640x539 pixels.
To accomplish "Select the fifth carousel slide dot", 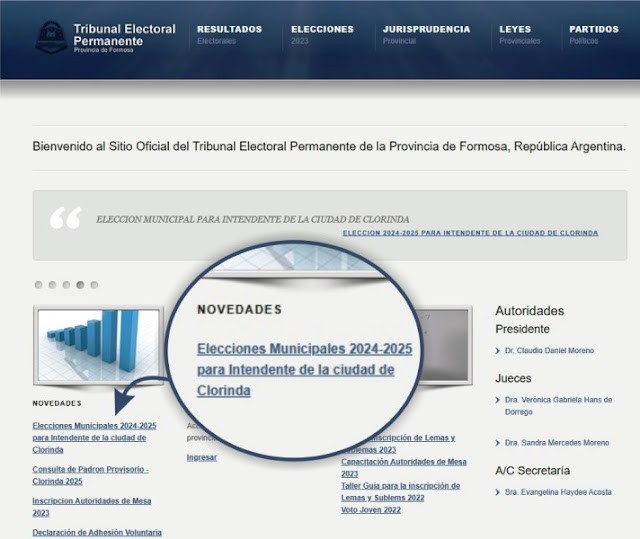I will (x=94, y=285).
